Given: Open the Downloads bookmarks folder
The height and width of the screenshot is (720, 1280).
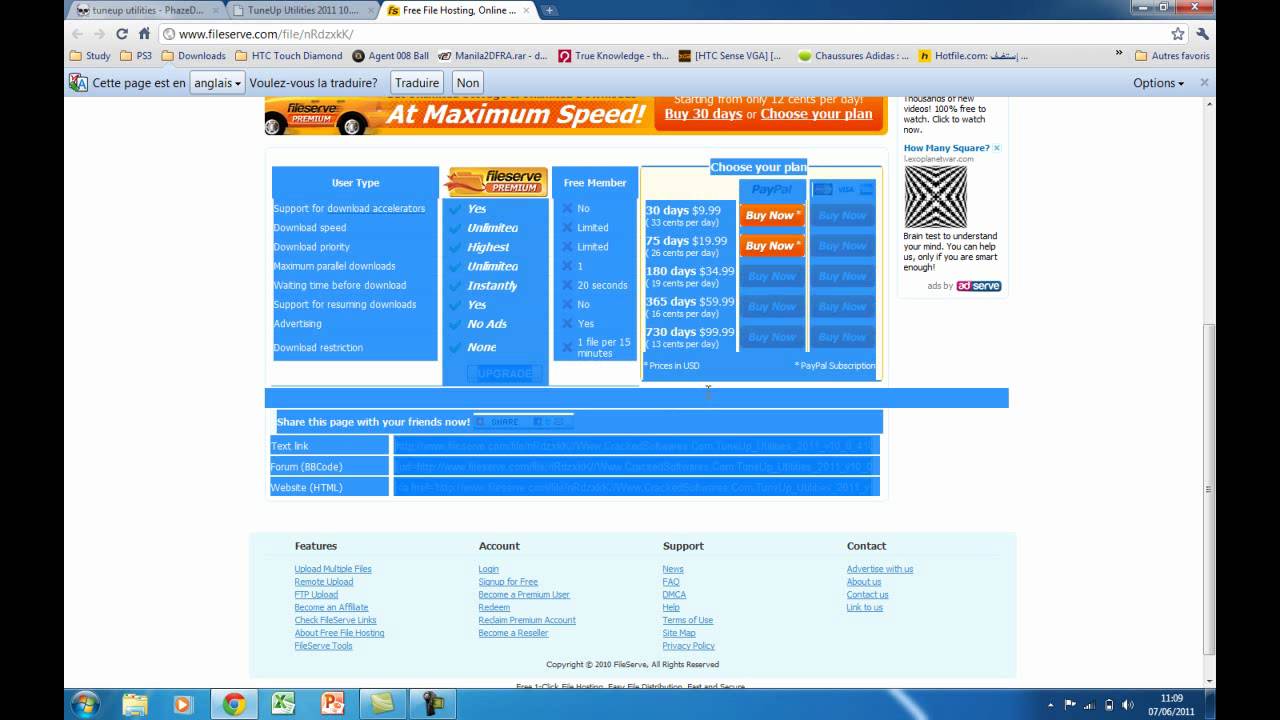Looking at the screenshot, I should point(194,56).
